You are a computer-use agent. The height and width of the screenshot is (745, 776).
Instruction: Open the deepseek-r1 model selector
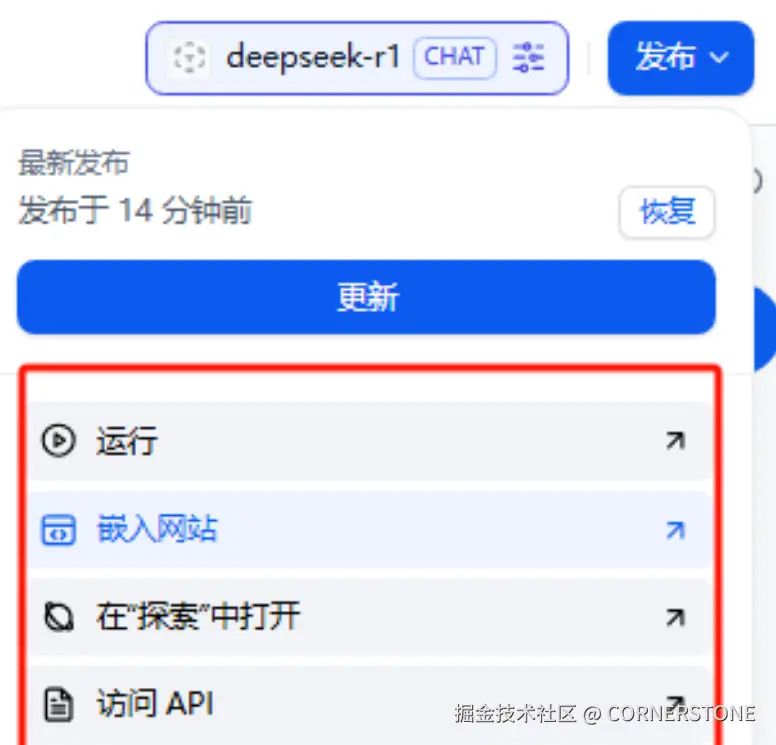pyautogui.click(x=357, y=58)
